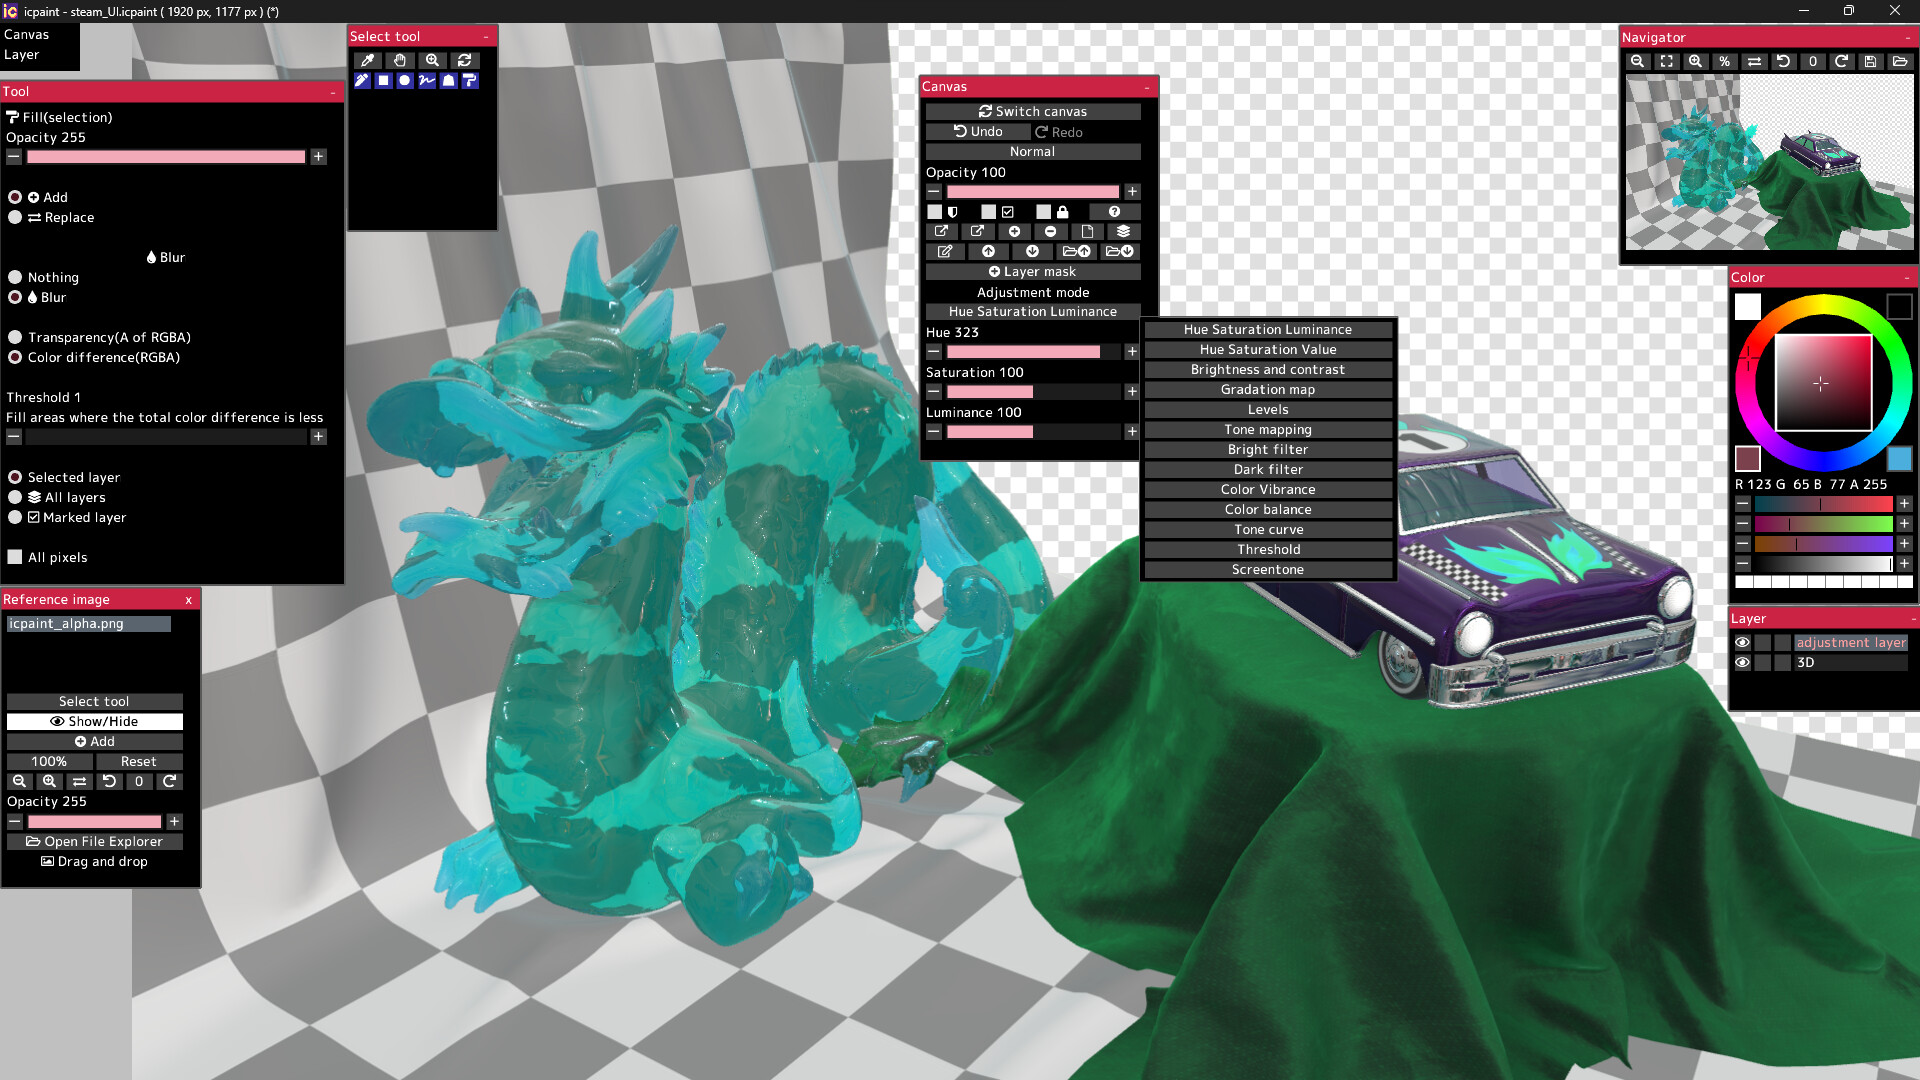Click the Switch canvas button
The width and height of the screenshot is (1920, 1080).
(x=1032, y=111)
